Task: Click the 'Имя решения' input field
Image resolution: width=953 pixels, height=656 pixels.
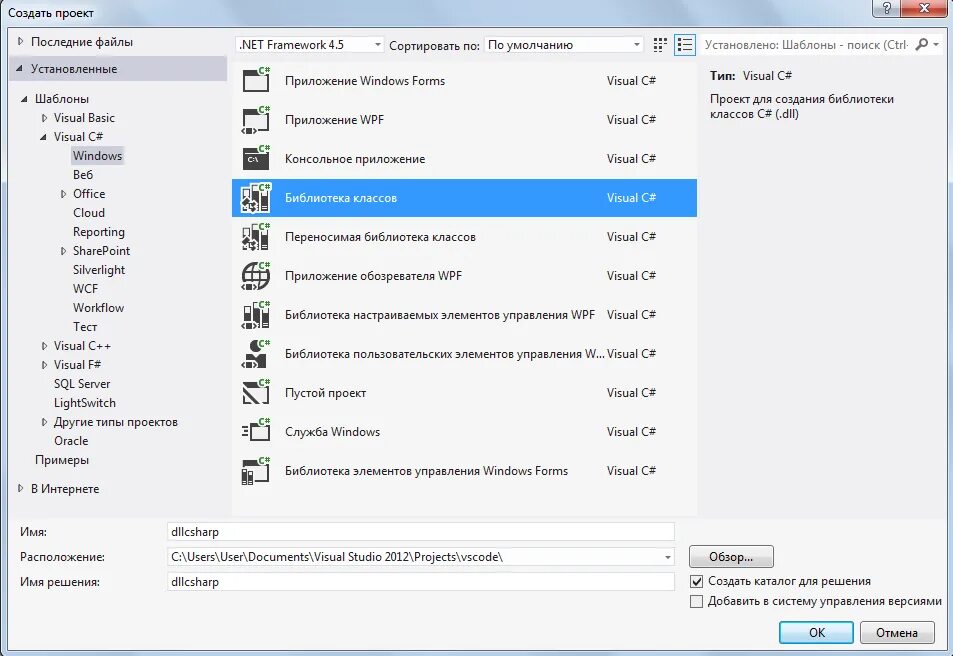Action: [421, 582]
